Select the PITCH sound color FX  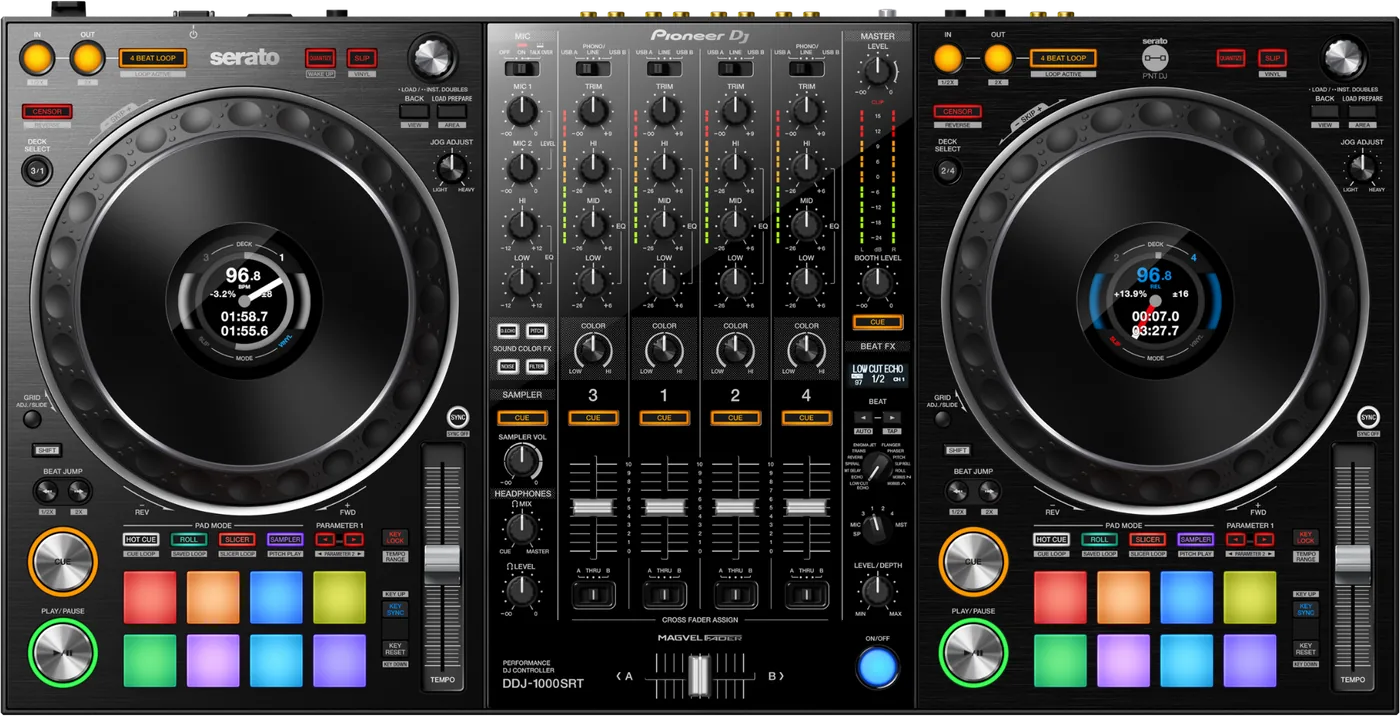tap(537, 330)
